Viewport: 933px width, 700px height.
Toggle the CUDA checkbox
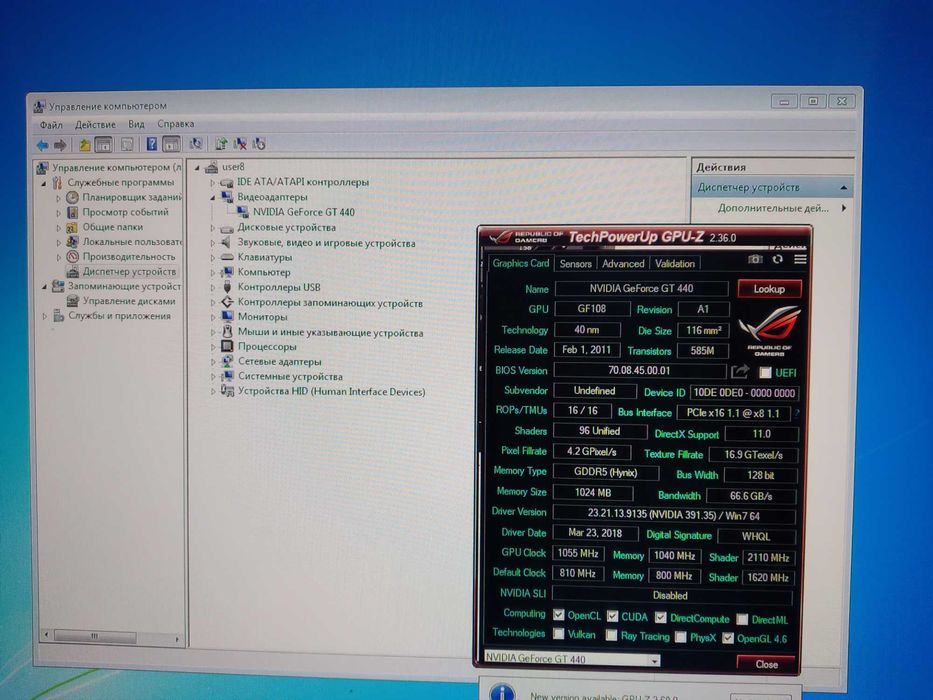click(x=612, y=617)
